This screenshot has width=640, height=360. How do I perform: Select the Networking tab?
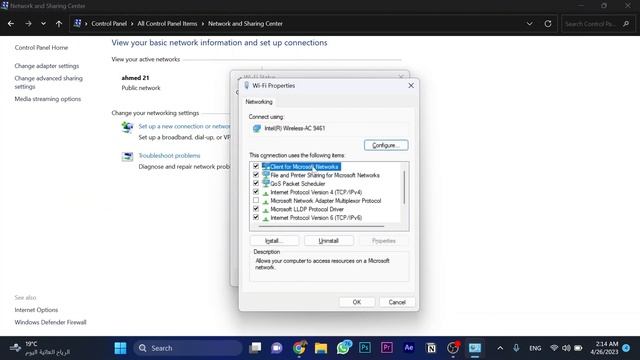coord(259,102)
